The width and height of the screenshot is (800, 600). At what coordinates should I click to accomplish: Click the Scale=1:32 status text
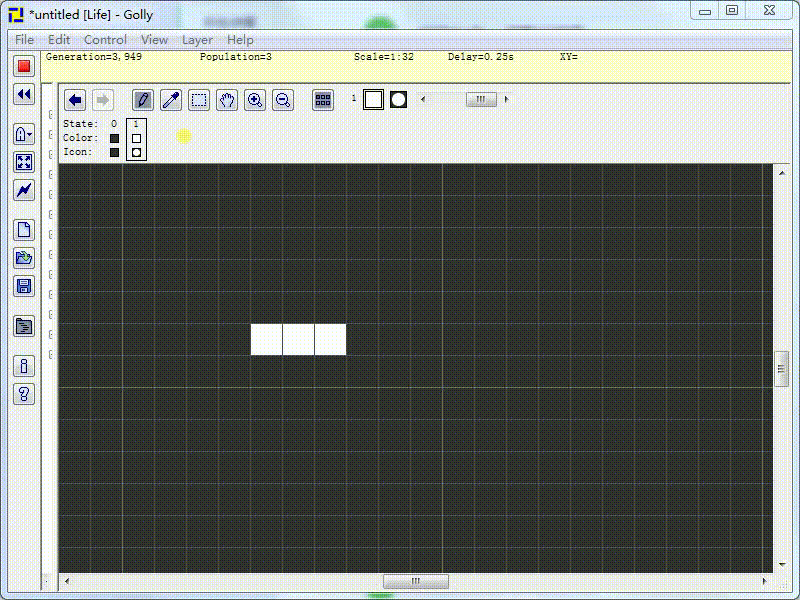[x=384, y=57]
